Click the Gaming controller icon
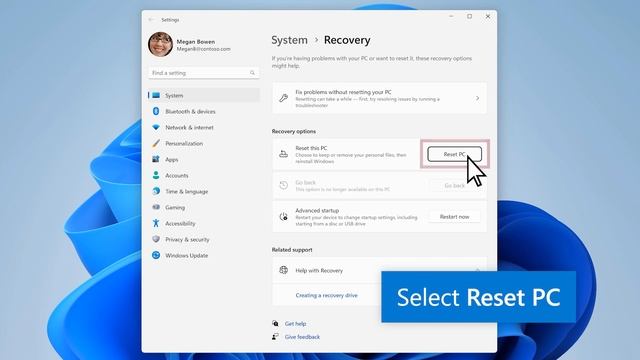Screen dimensions: 640x360 156,207
